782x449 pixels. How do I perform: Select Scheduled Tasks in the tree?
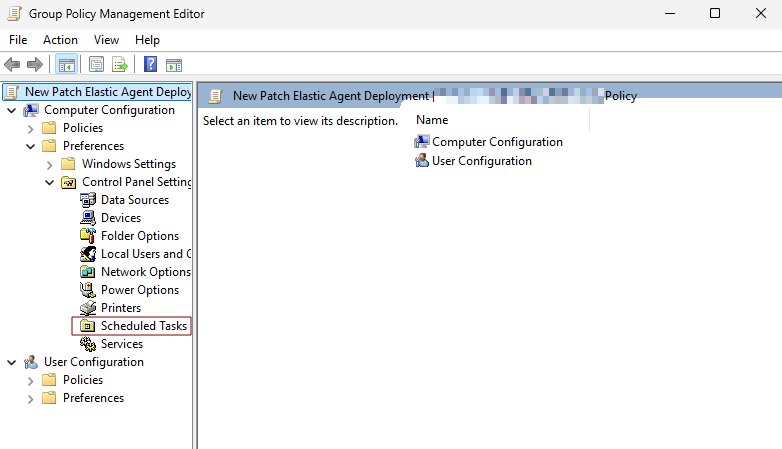(x=143, y=326)
